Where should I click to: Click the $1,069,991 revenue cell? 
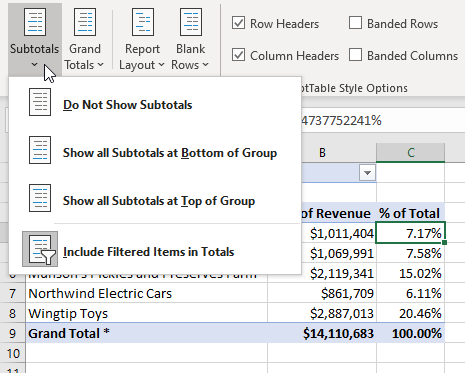coord(339,253)
